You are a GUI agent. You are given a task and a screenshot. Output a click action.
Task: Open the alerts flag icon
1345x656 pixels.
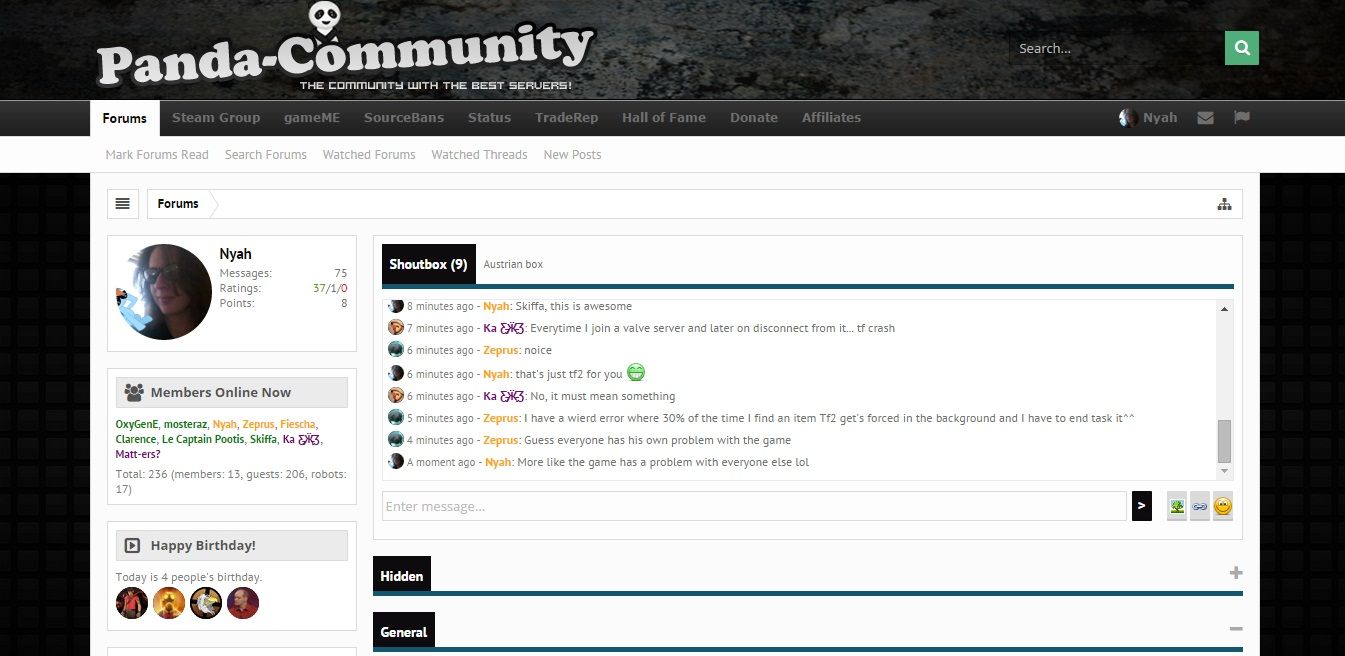(x=1241, y=118)
